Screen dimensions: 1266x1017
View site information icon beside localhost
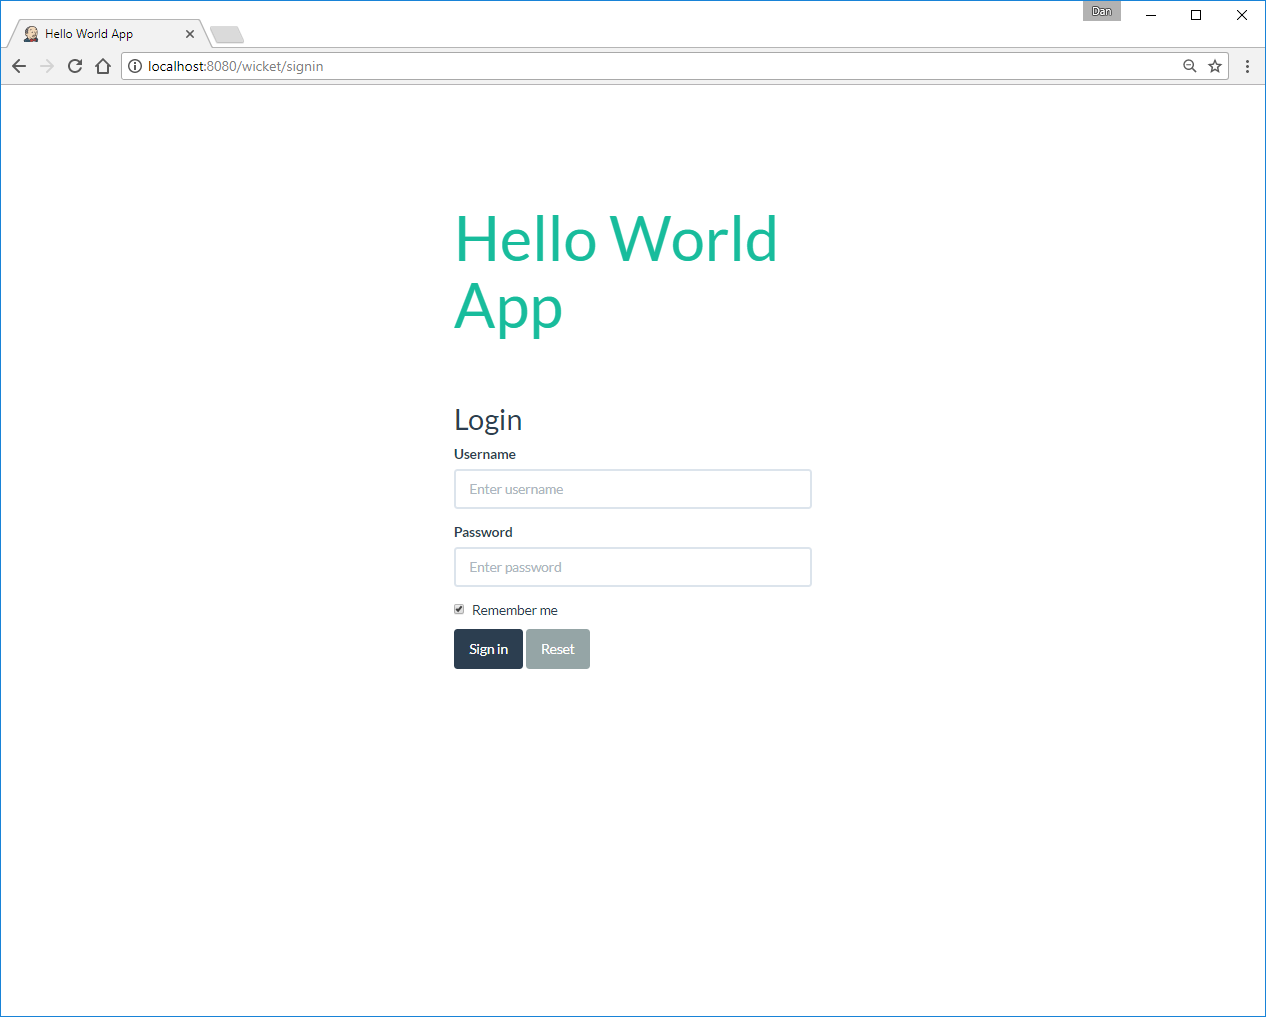[x=135, y=66]
